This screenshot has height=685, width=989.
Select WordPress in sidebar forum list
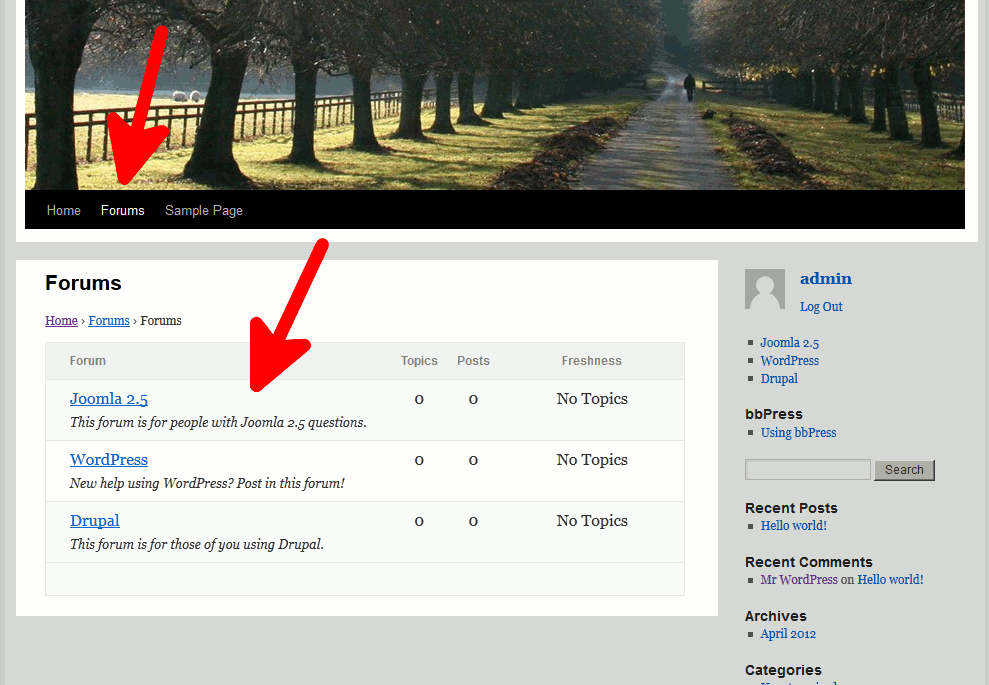pos(789,361)
